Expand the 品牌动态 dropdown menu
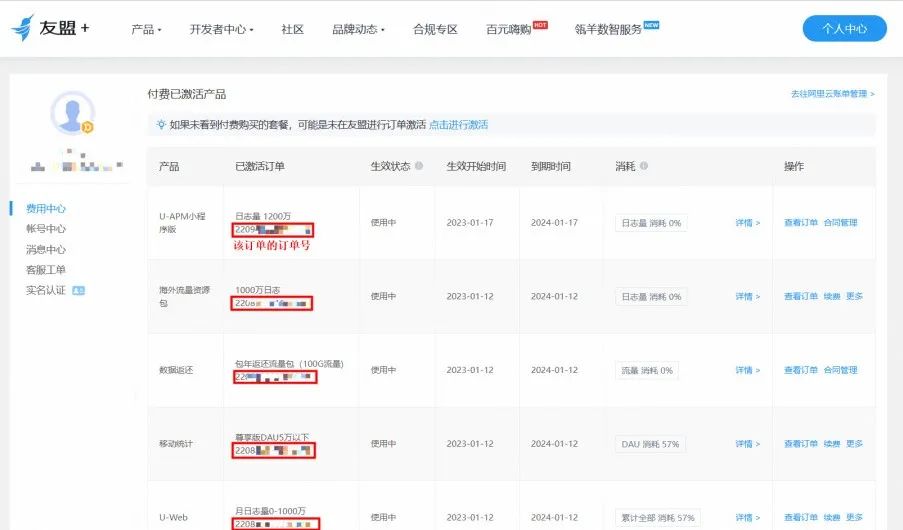The height and width of the screenshot is (530, 903). click(x=358, y=29)
